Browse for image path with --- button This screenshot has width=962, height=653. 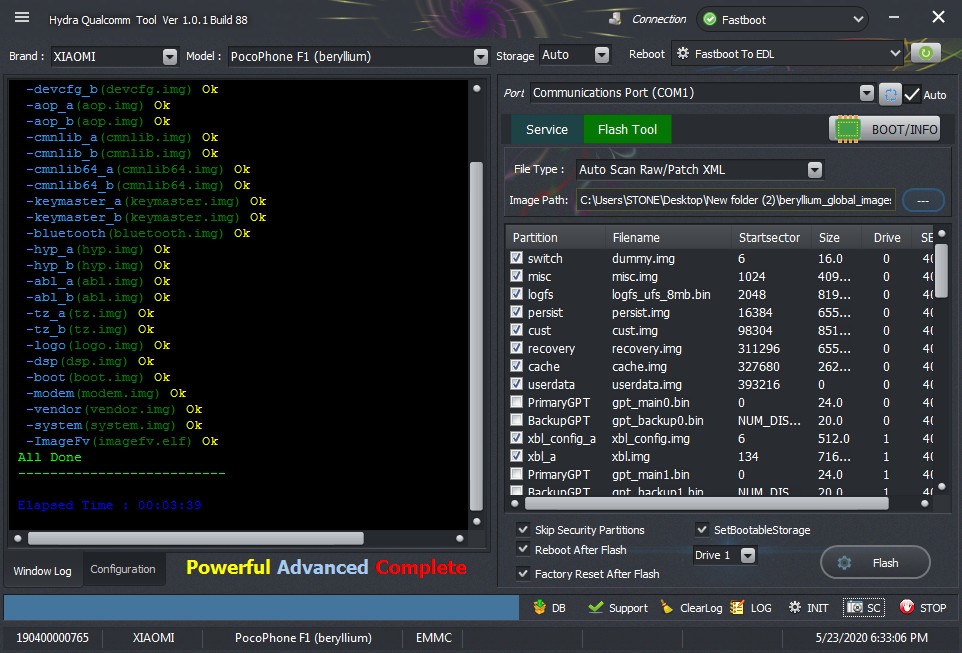pos(923,201)
